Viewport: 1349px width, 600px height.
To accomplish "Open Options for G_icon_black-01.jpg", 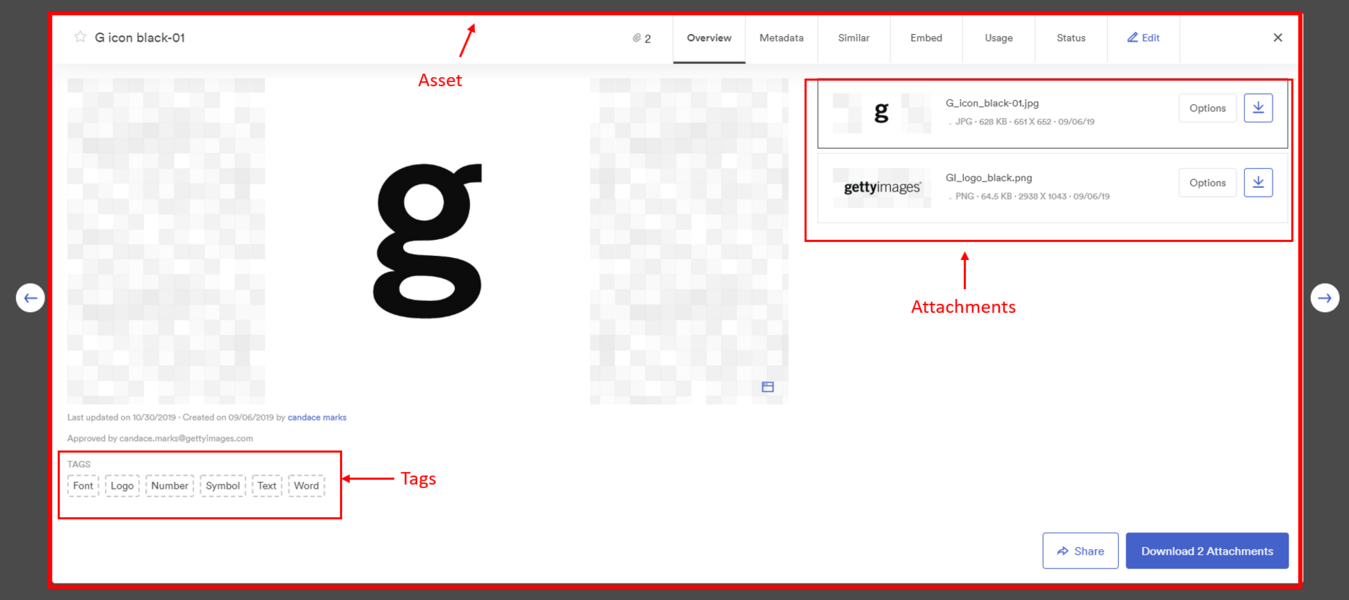I will (1208, 108).
